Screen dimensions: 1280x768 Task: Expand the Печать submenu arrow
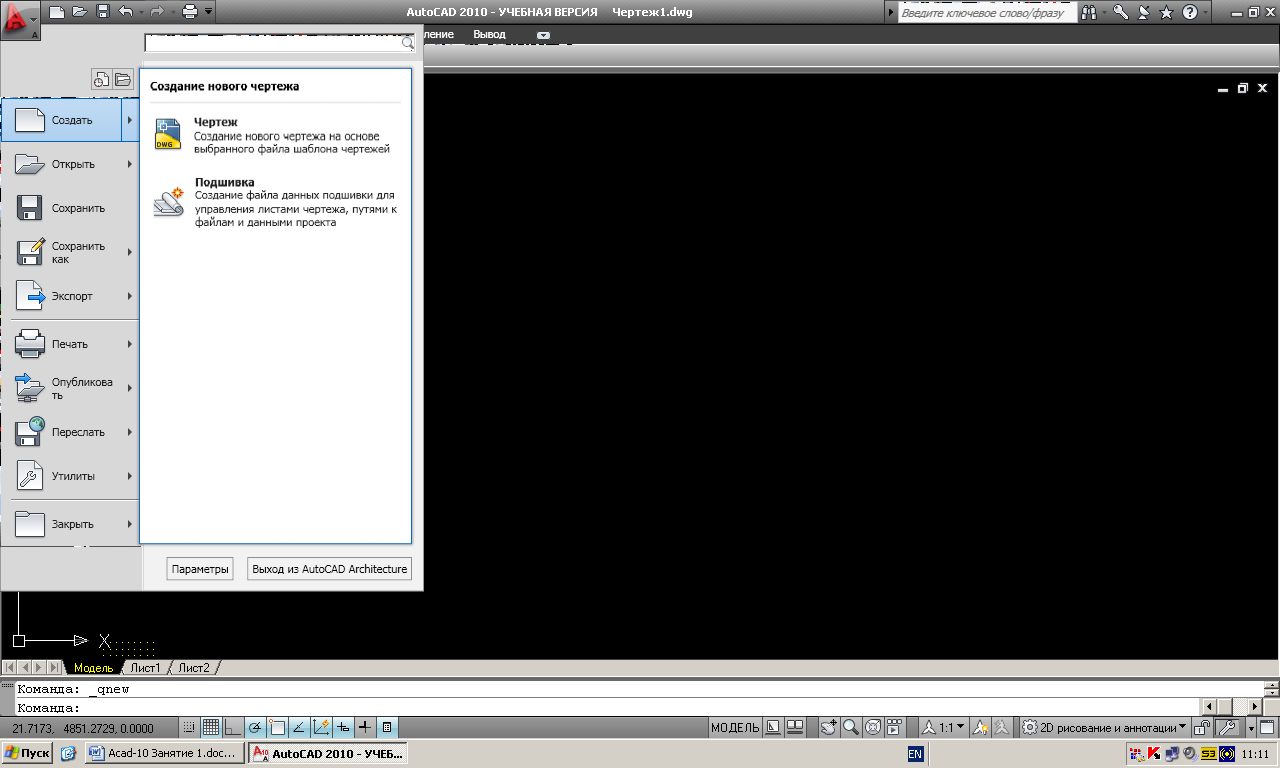(130, 344)
